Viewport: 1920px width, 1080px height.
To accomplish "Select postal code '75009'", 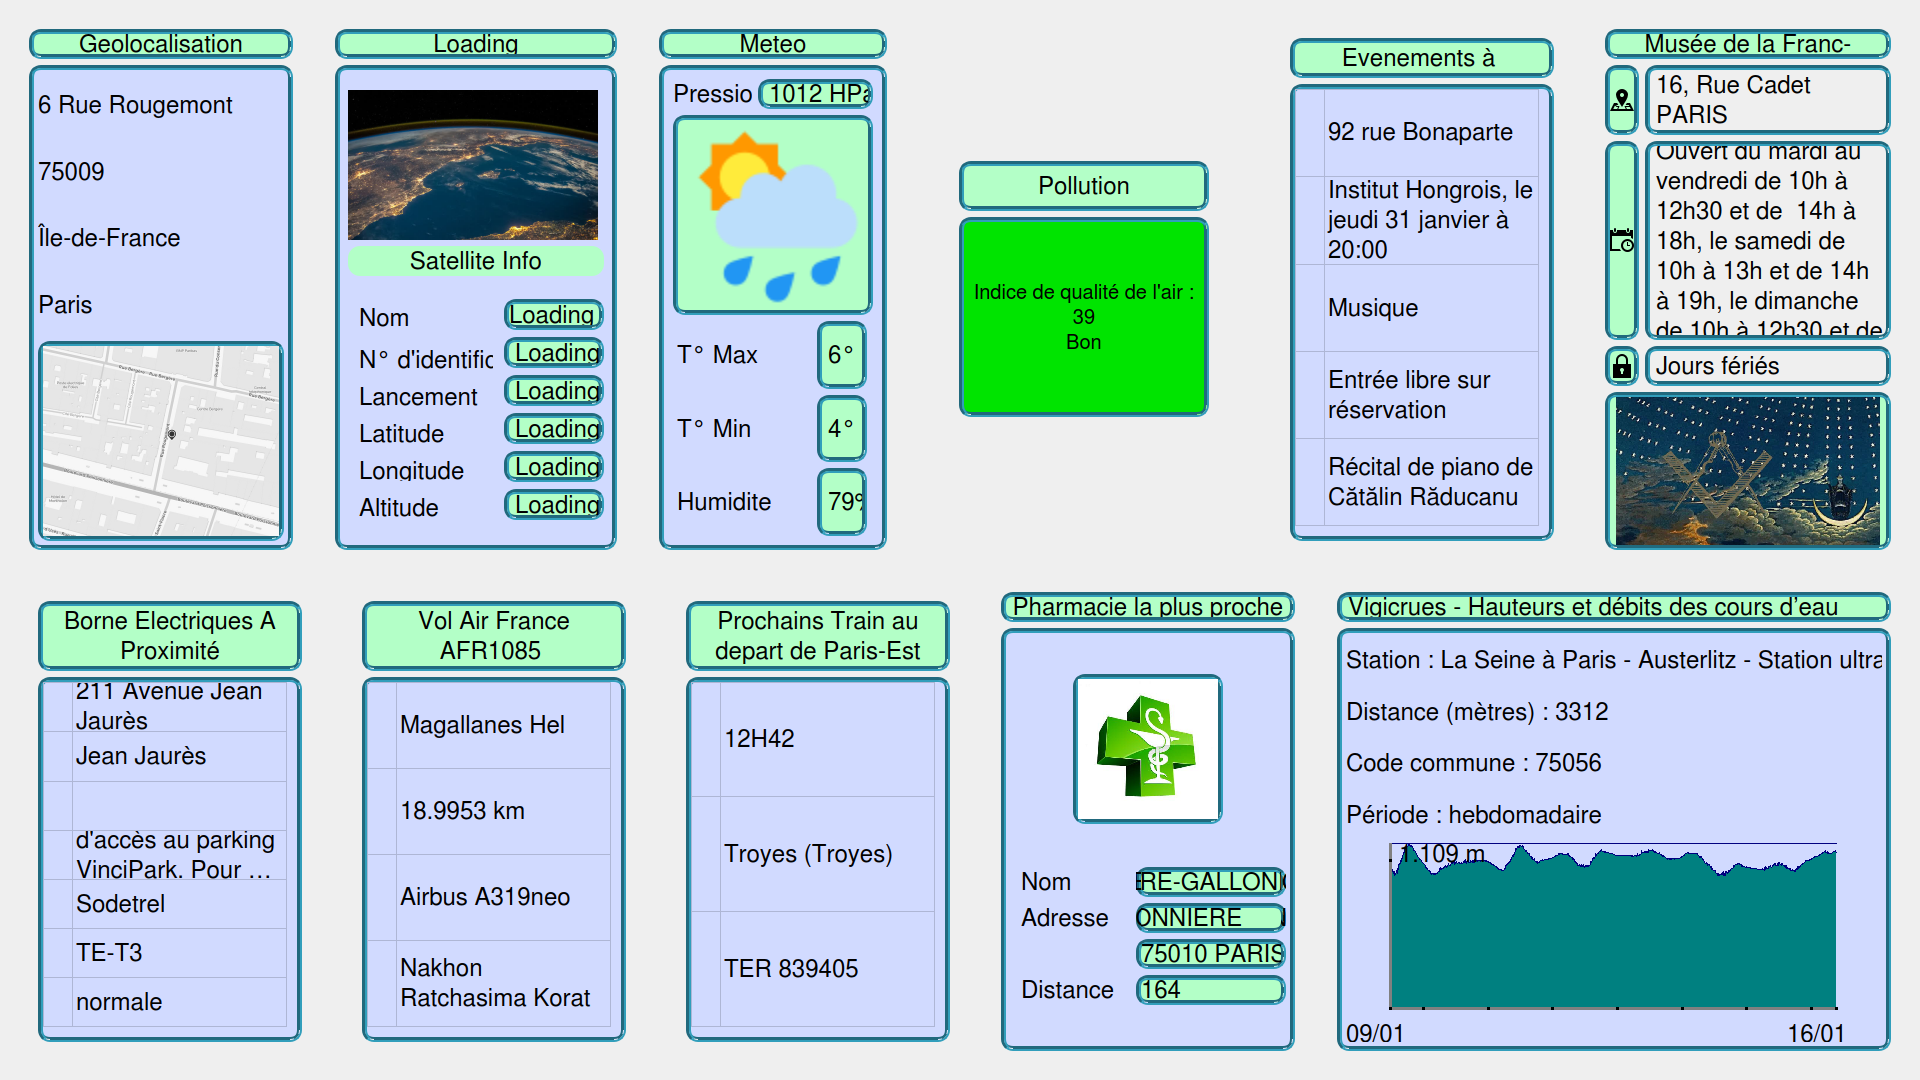I will coord(71,172).
